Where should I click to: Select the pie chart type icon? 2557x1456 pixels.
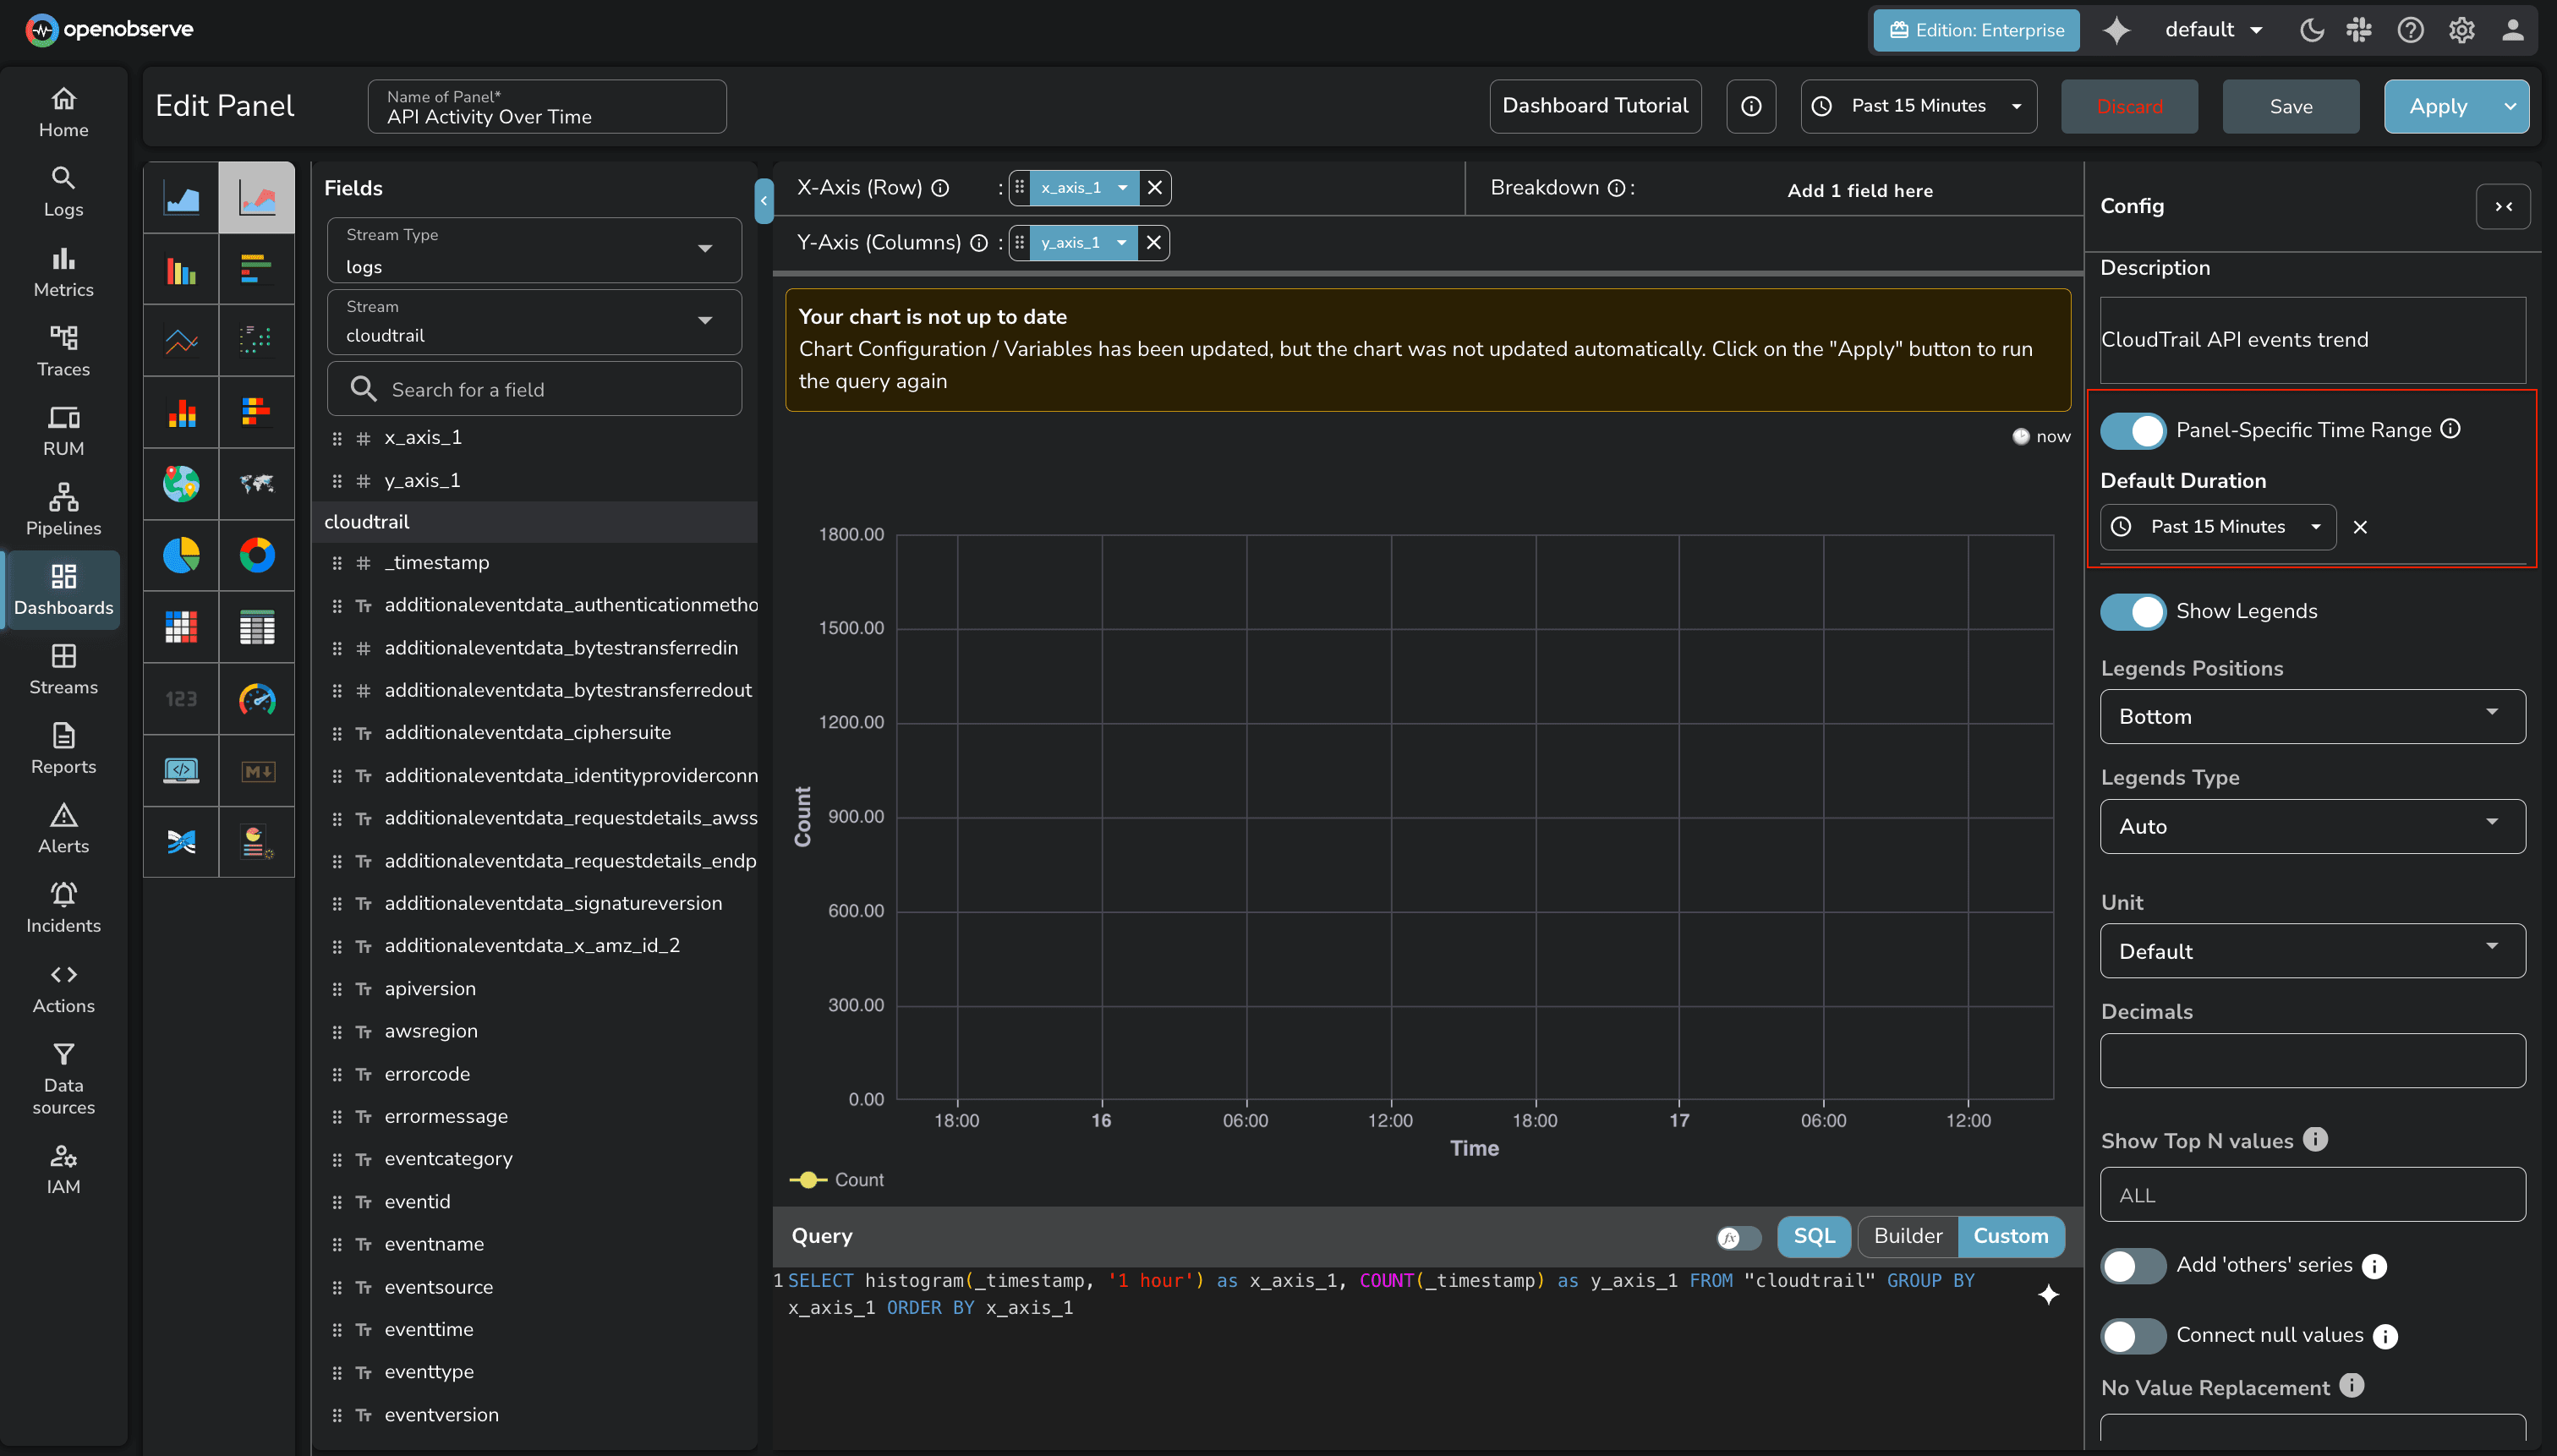point(181,555)
